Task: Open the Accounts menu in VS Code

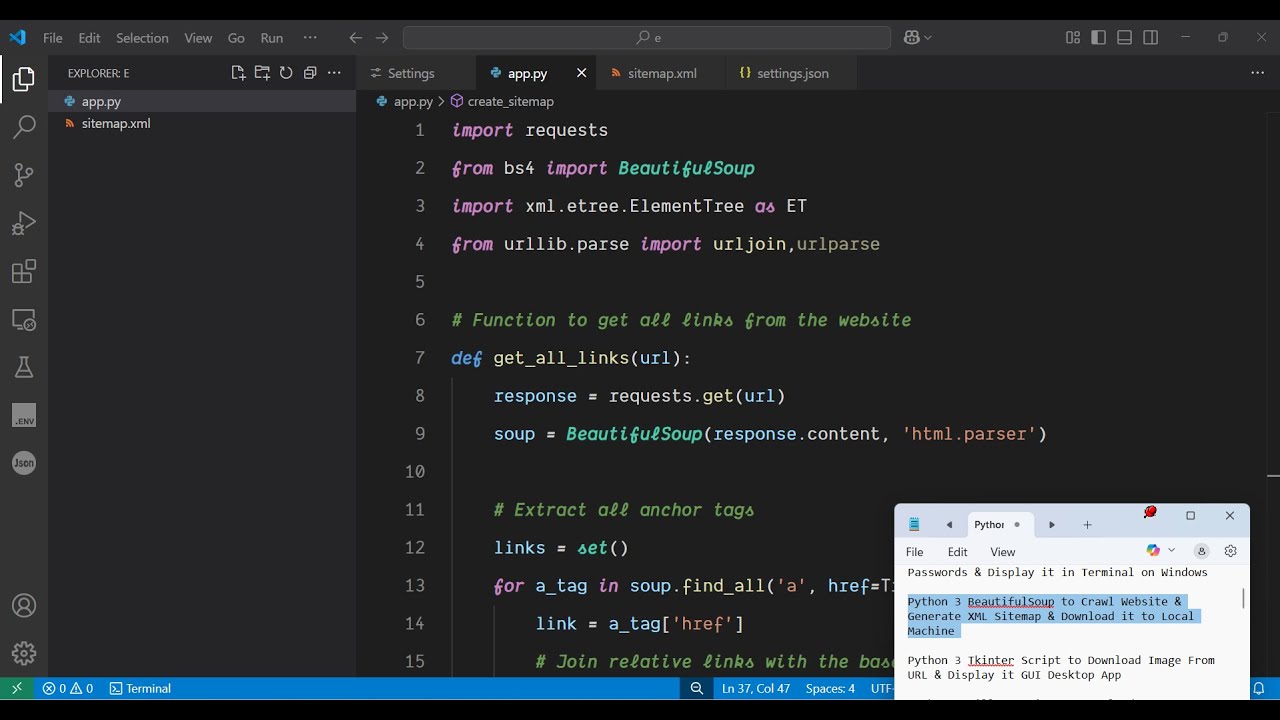Action: [x=24, y=606]
